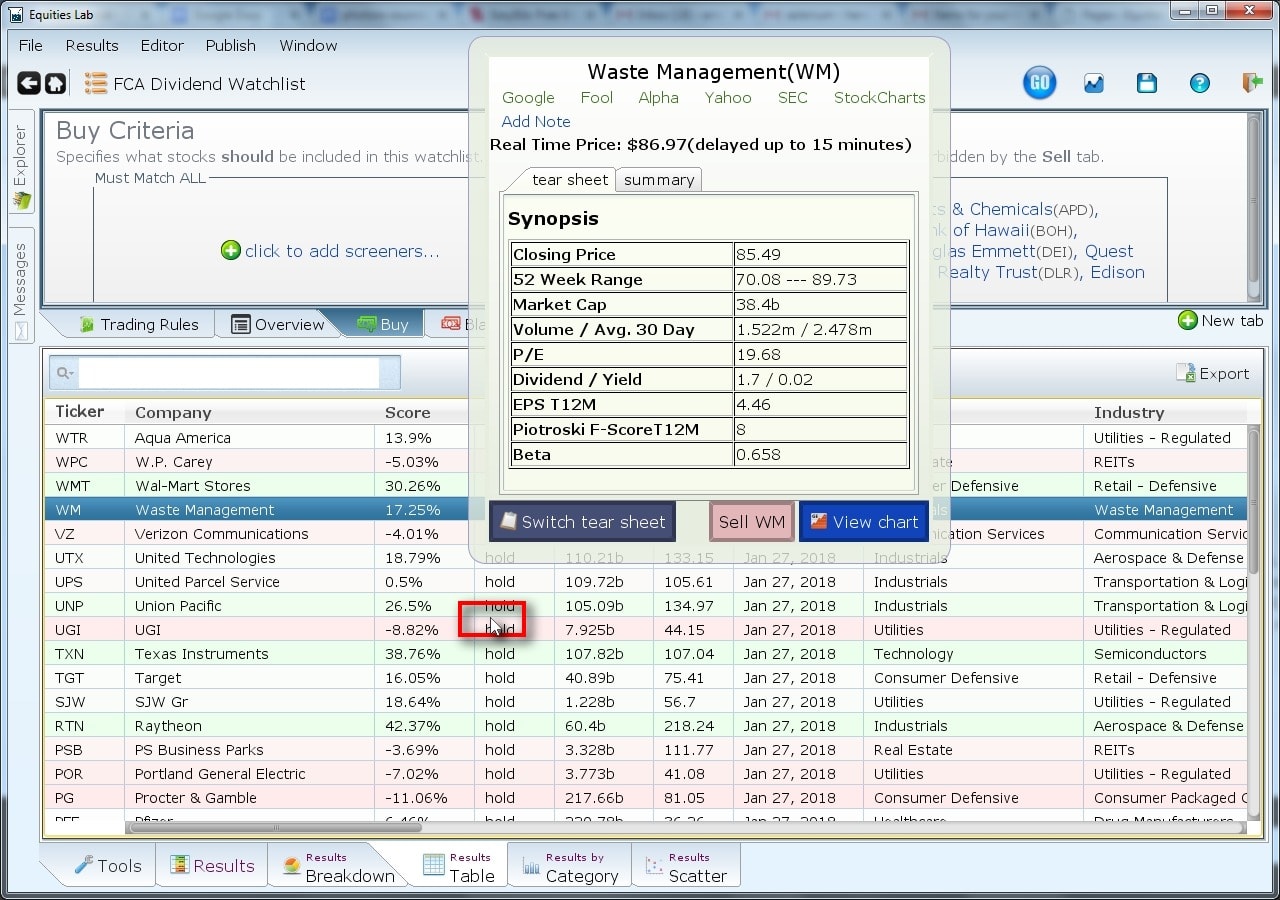Click the Buy Criteria panel scrollbar

coord(1254,208)
